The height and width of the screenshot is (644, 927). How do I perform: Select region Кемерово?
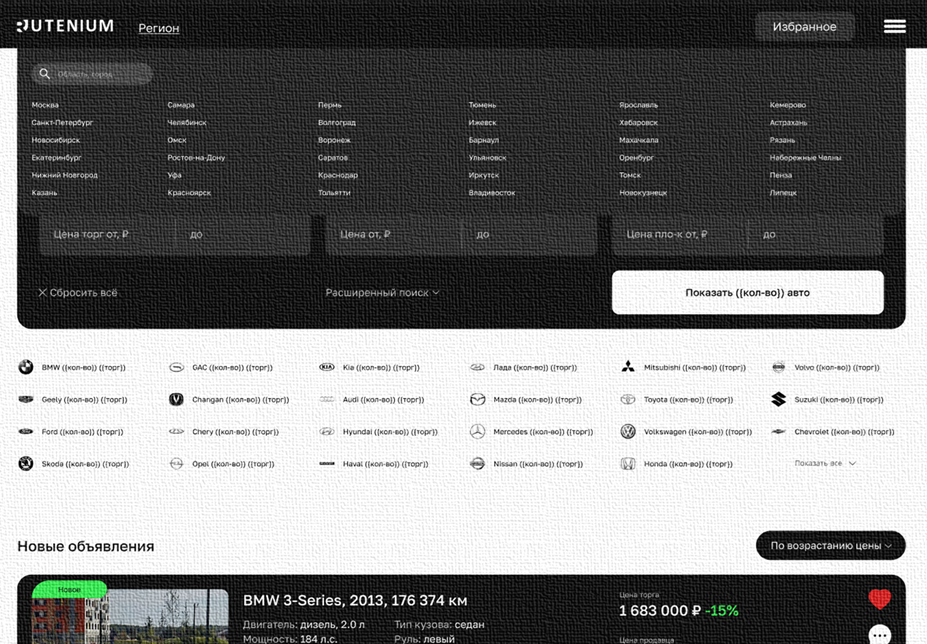point(787,105)
